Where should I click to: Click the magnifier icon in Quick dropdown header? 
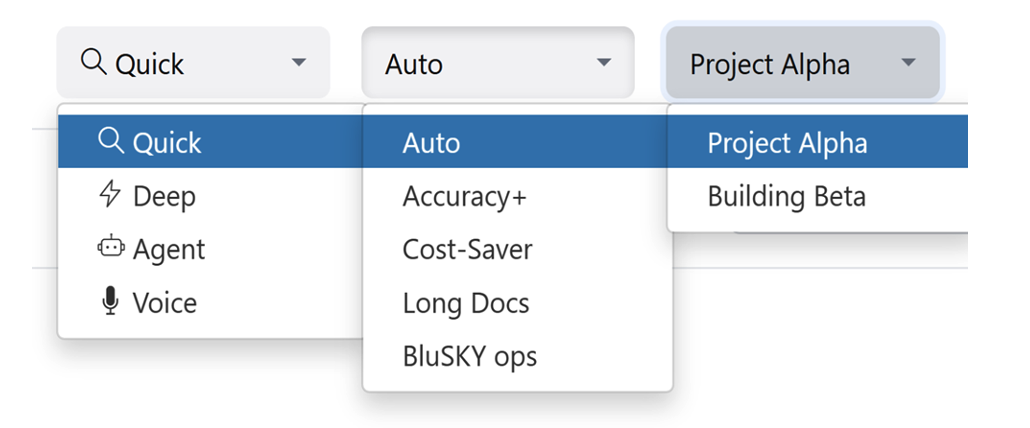pyautogui.click(x=93, y=62)
